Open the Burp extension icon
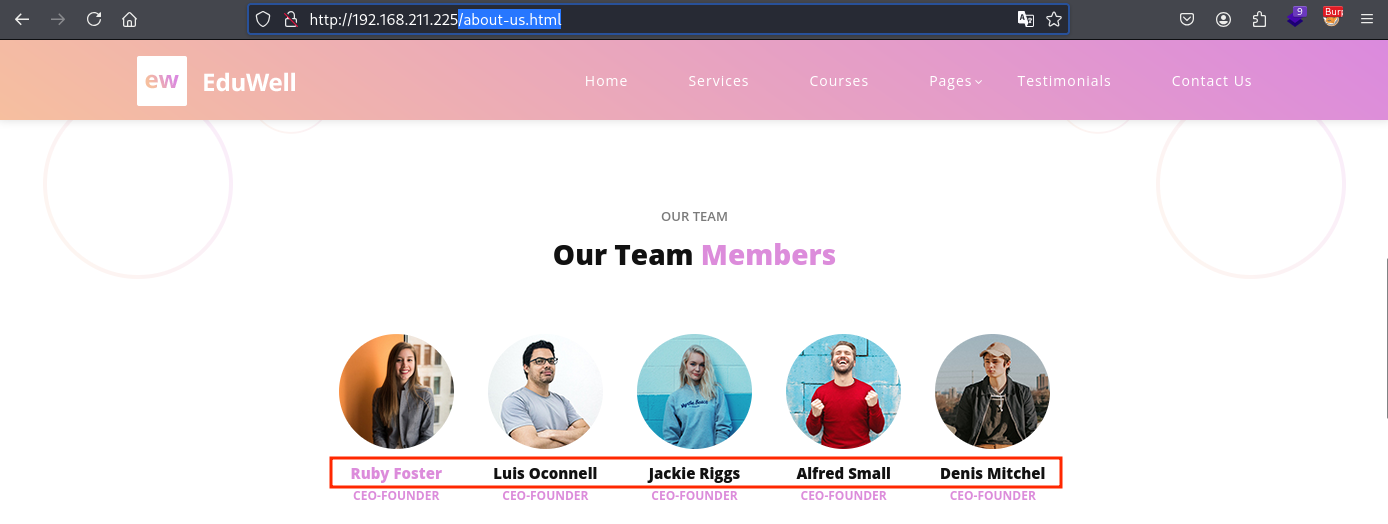 pyautogui.click(x=1333, y=17)
